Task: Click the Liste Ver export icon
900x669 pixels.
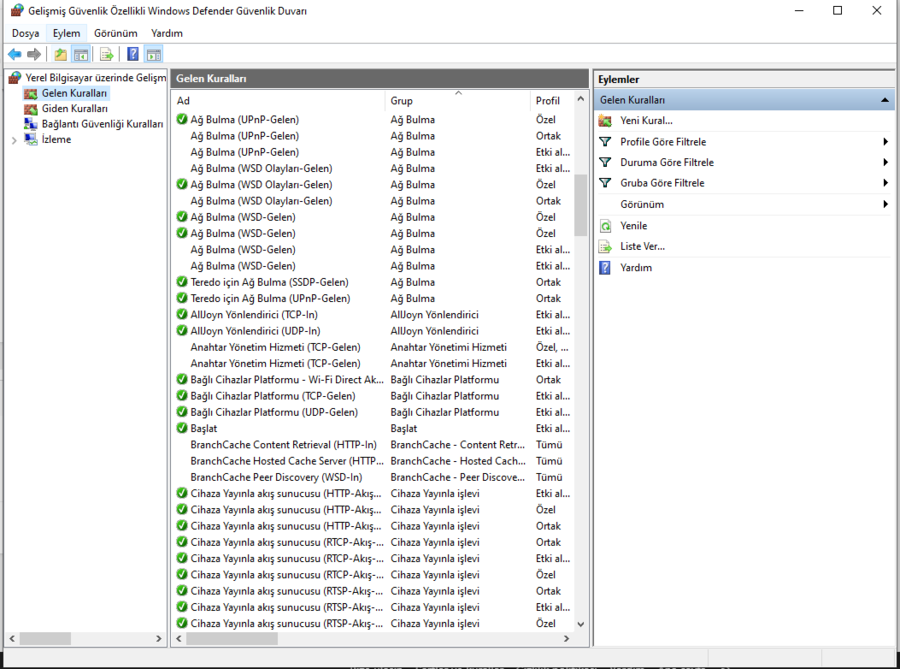Action: (x=605, y=246)
